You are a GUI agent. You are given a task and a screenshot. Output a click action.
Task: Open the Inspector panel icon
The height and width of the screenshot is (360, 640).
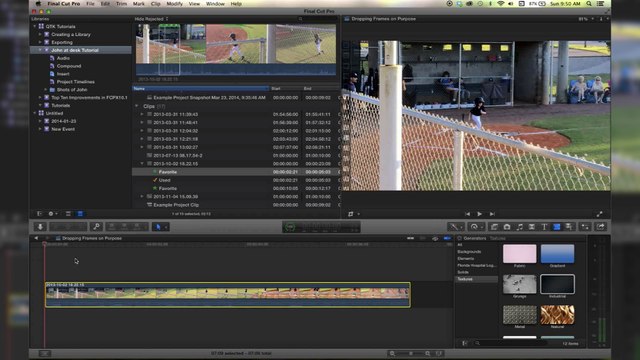click(x=585, y=227)
